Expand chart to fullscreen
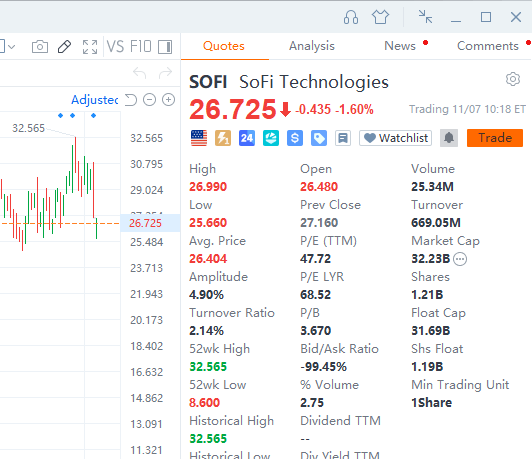The width and height of the screenshot is (532, 459). [90, 46]
